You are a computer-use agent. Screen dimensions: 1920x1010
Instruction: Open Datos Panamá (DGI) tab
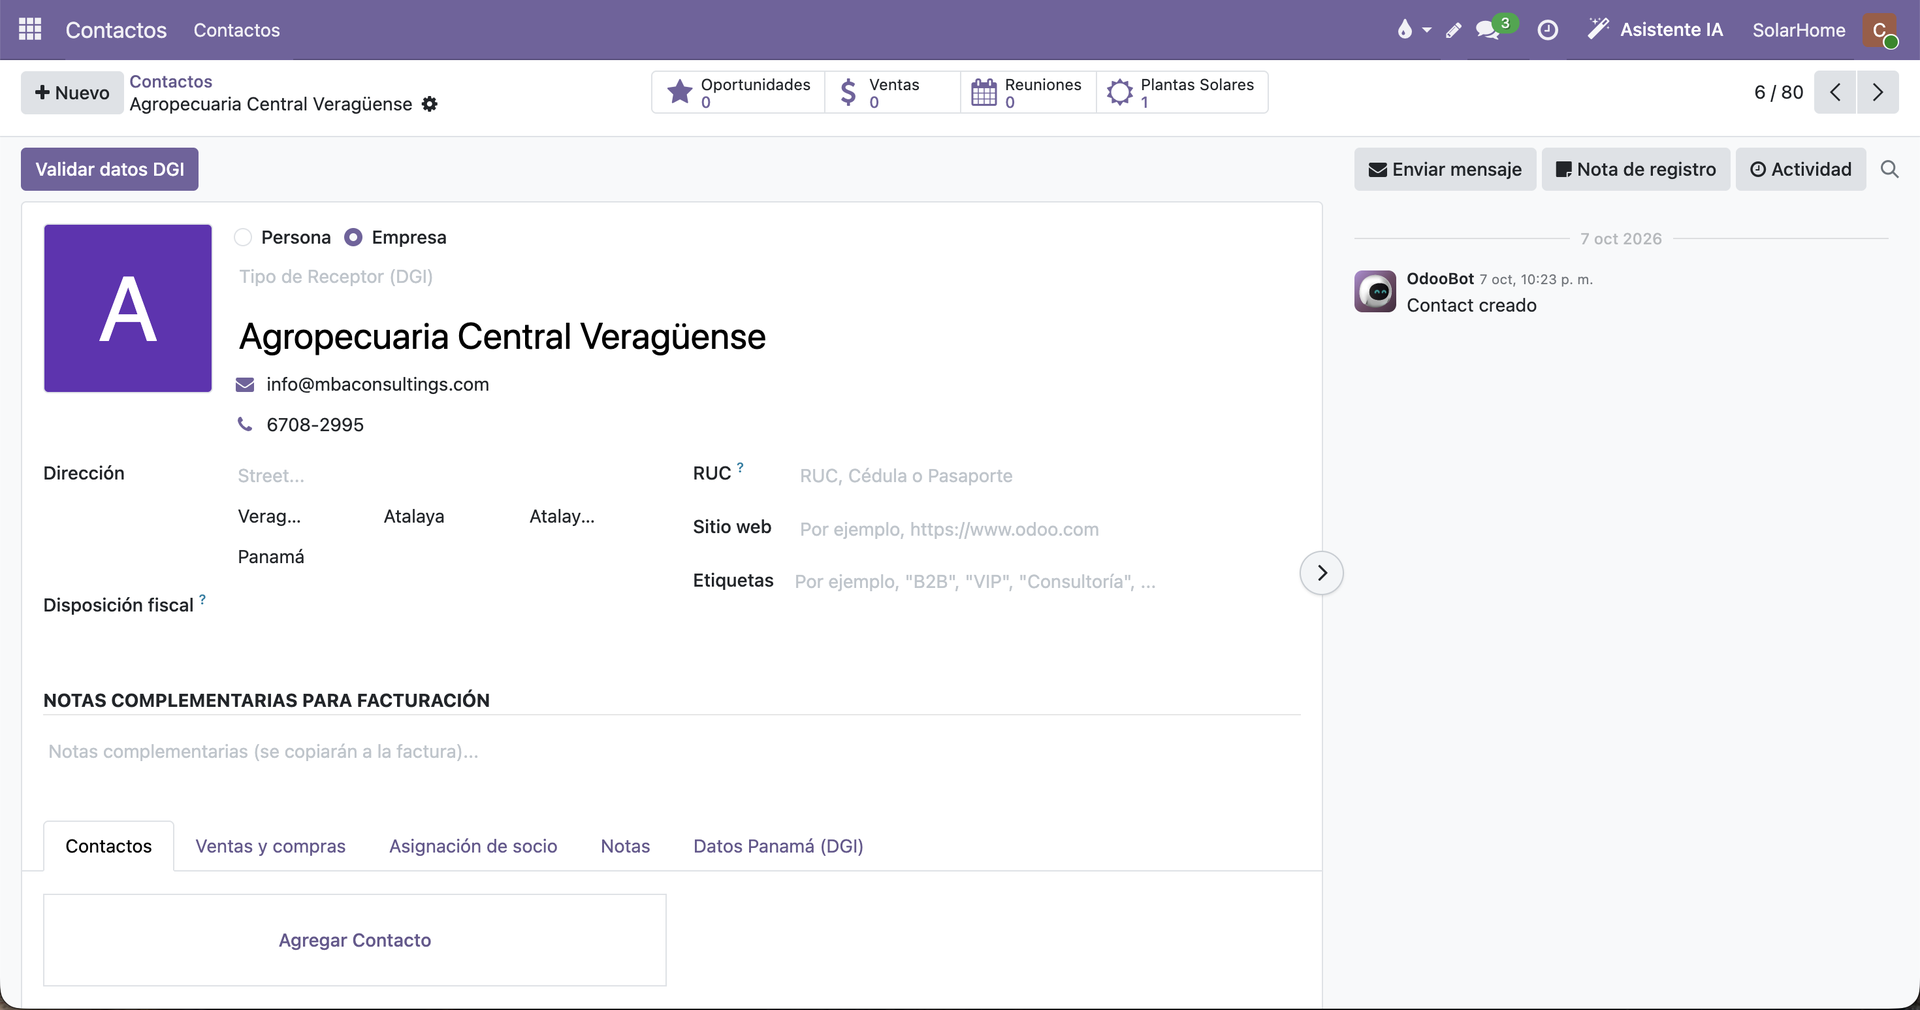[x=778, y=846]
